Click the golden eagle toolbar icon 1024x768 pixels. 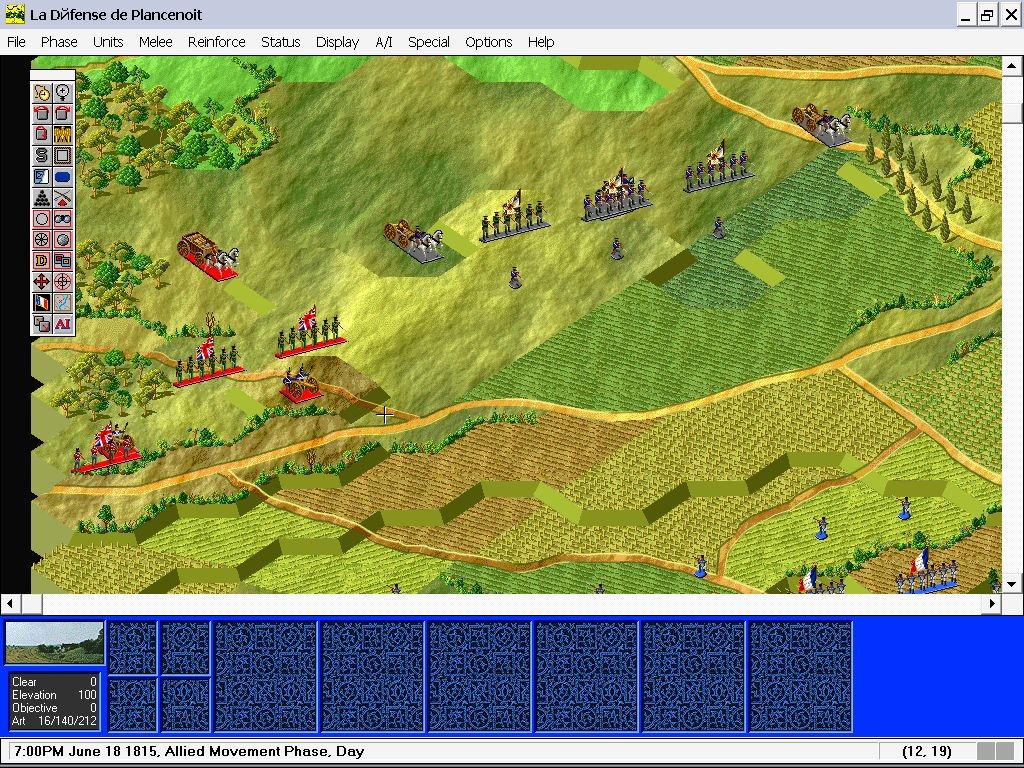coord(63,134)
